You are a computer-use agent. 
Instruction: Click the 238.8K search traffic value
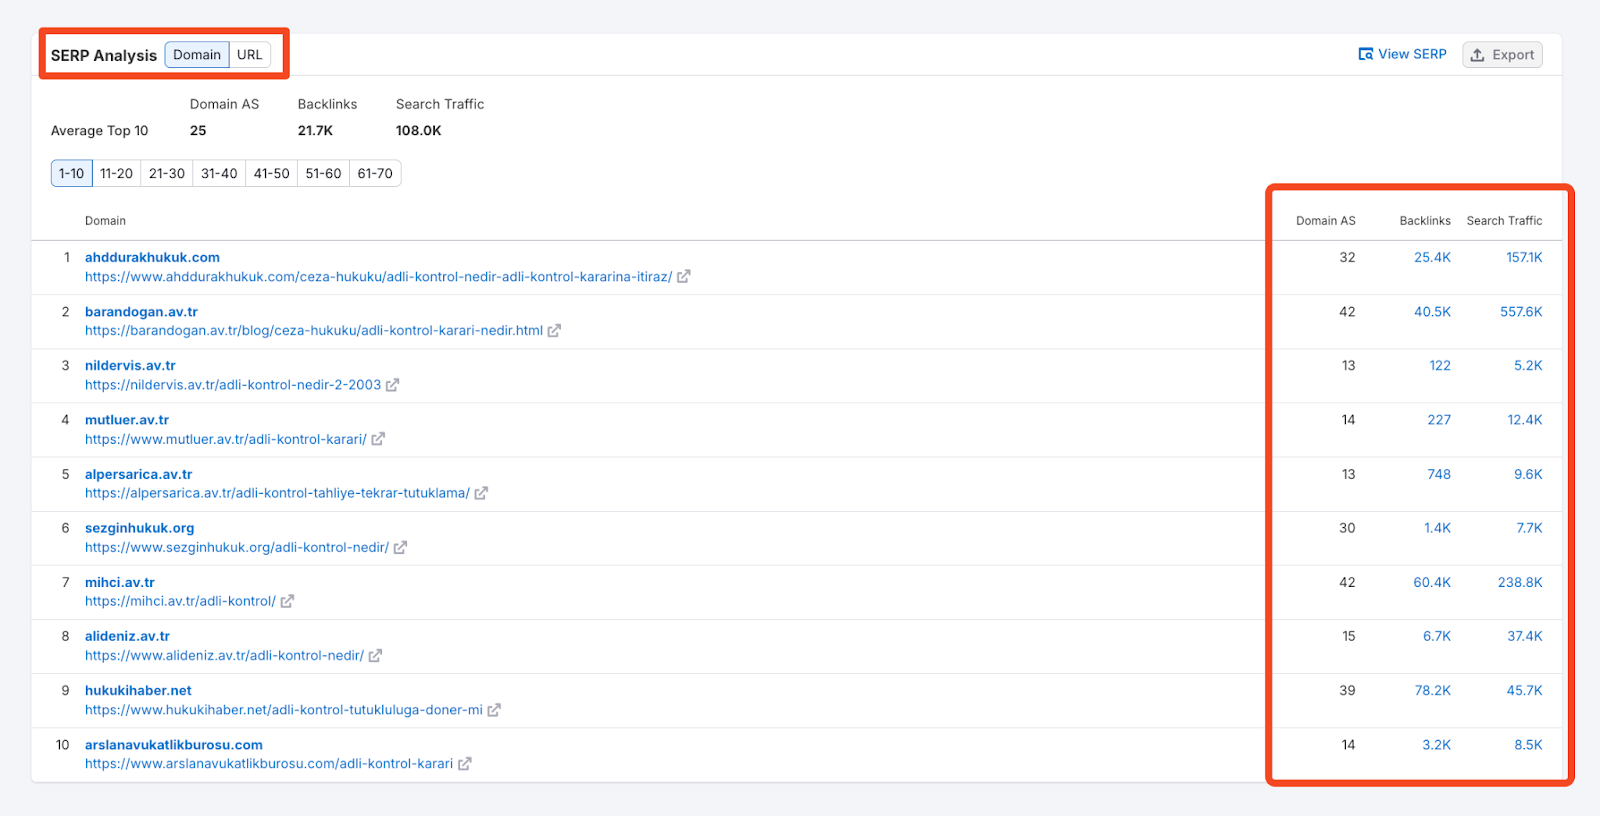1520,582
